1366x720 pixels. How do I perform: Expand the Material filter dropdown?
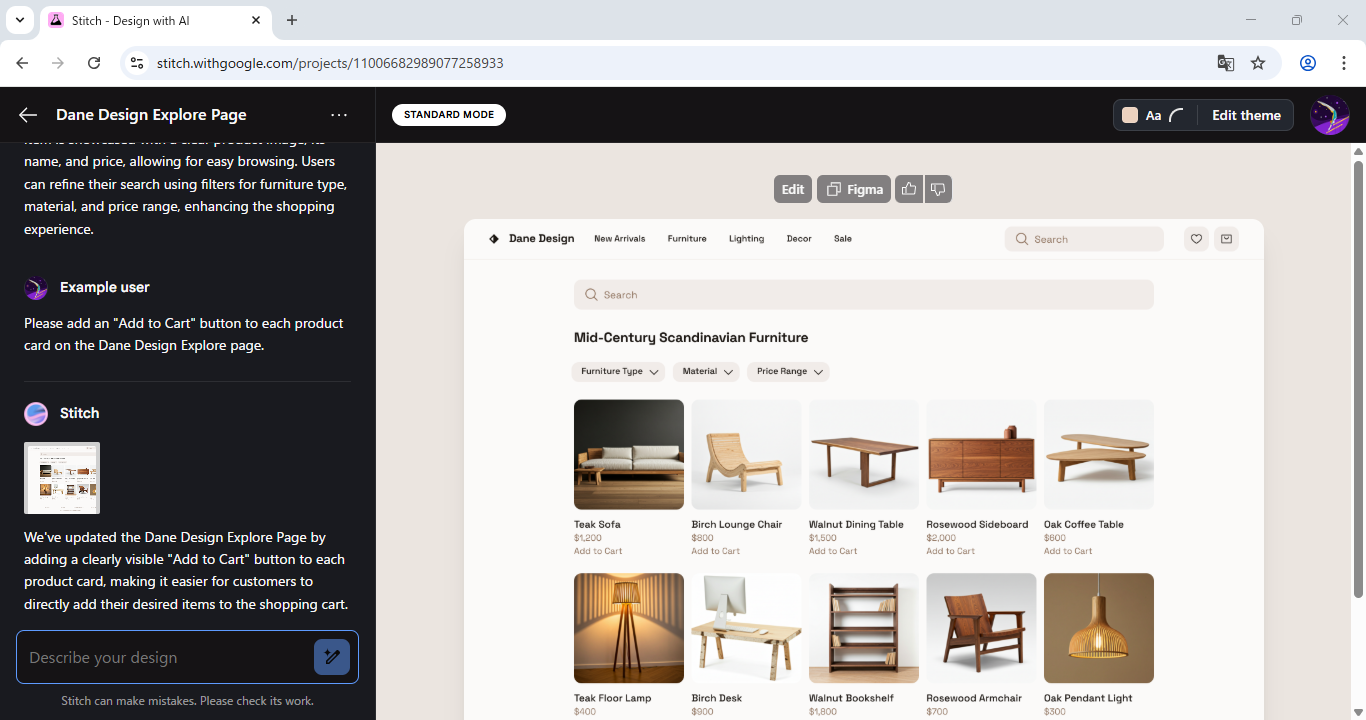[x=706, y=371]
